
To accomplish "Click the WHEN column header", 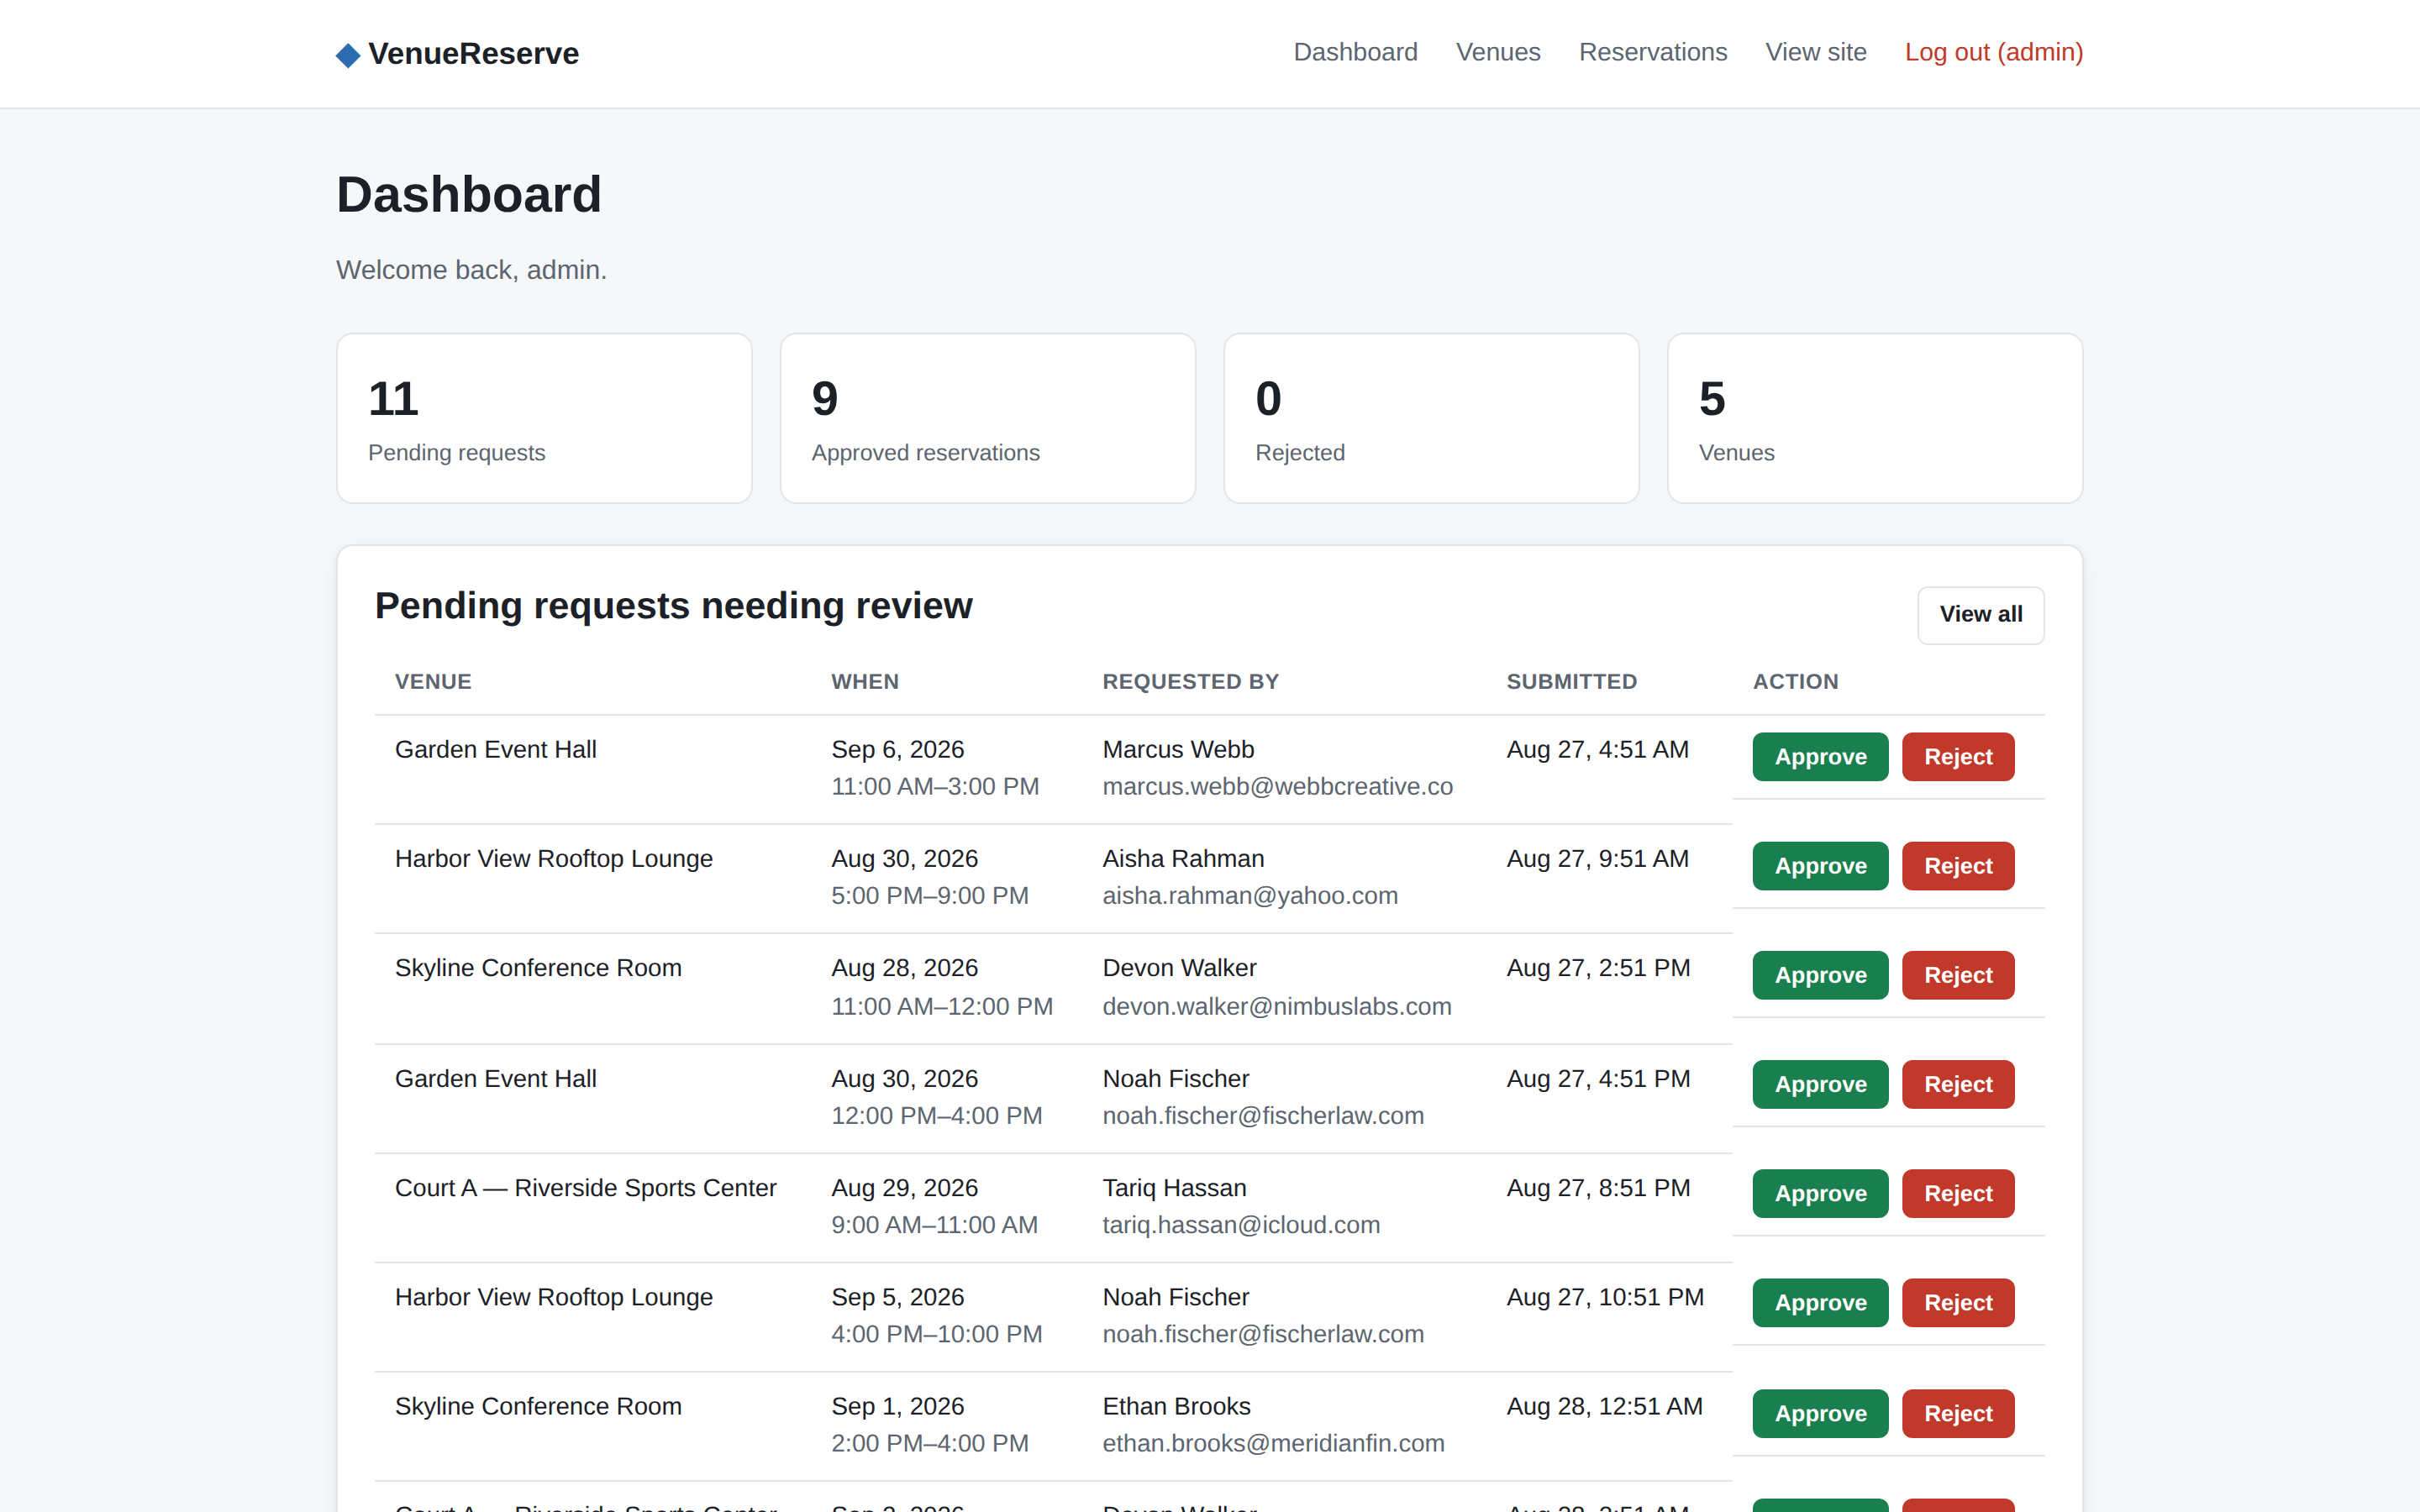I will tap(865, 682).
